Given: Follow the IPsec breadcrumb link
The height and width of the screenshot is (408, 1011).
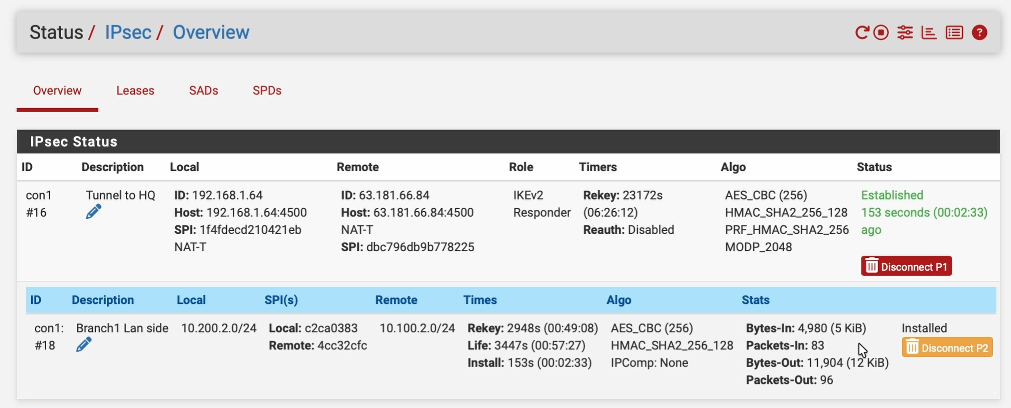Looking at the screenshot, I should coord(128,33).
